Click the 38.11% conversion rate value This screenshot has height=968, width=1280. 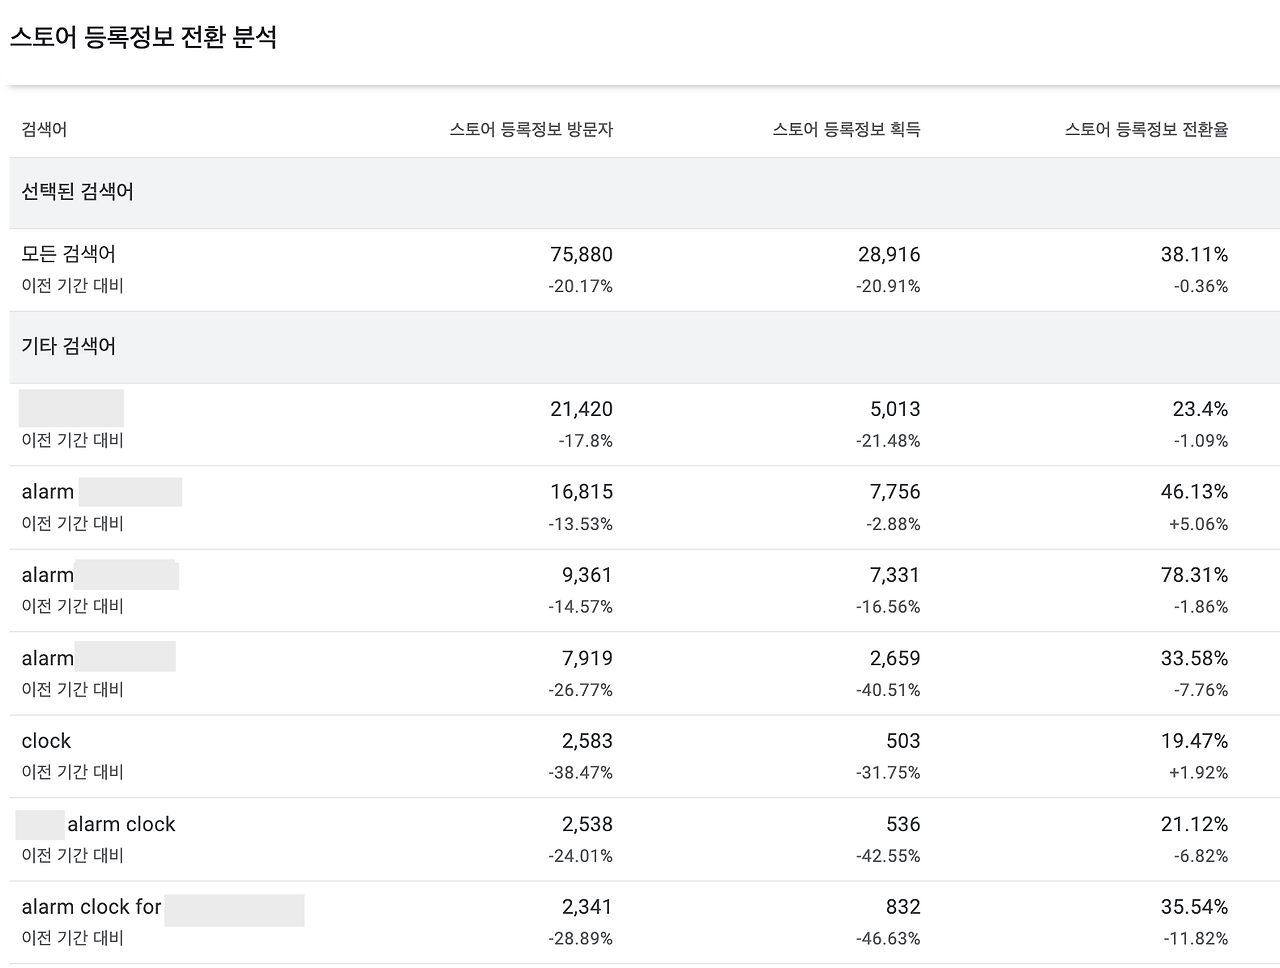tap(1194, 255)
